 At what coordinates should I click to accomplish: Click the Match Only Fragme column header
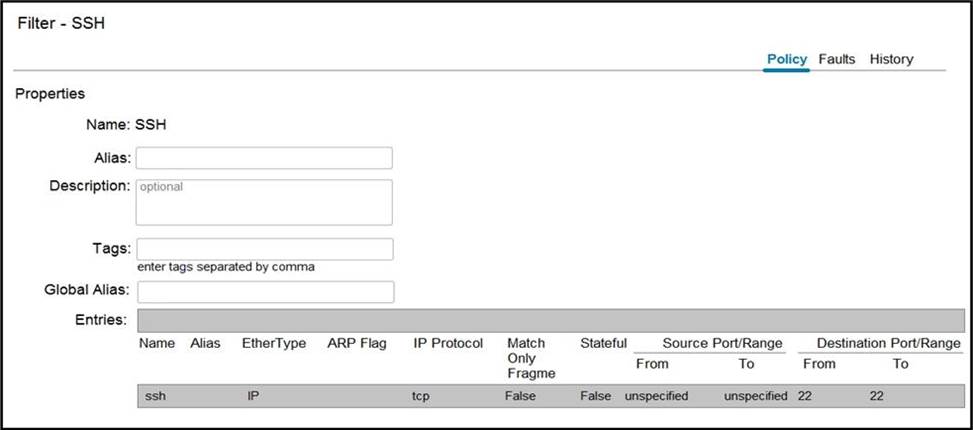(526, 358)
